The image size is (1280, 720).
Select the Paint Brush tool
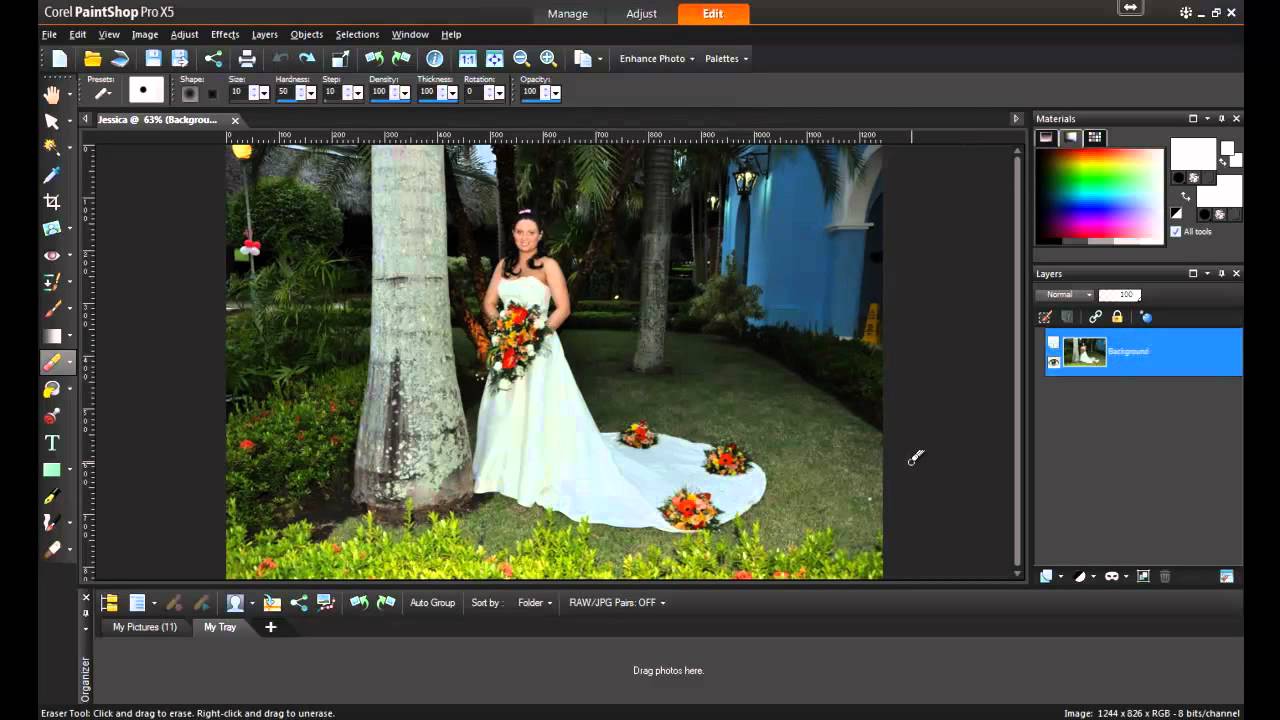(x=52, y=309)
